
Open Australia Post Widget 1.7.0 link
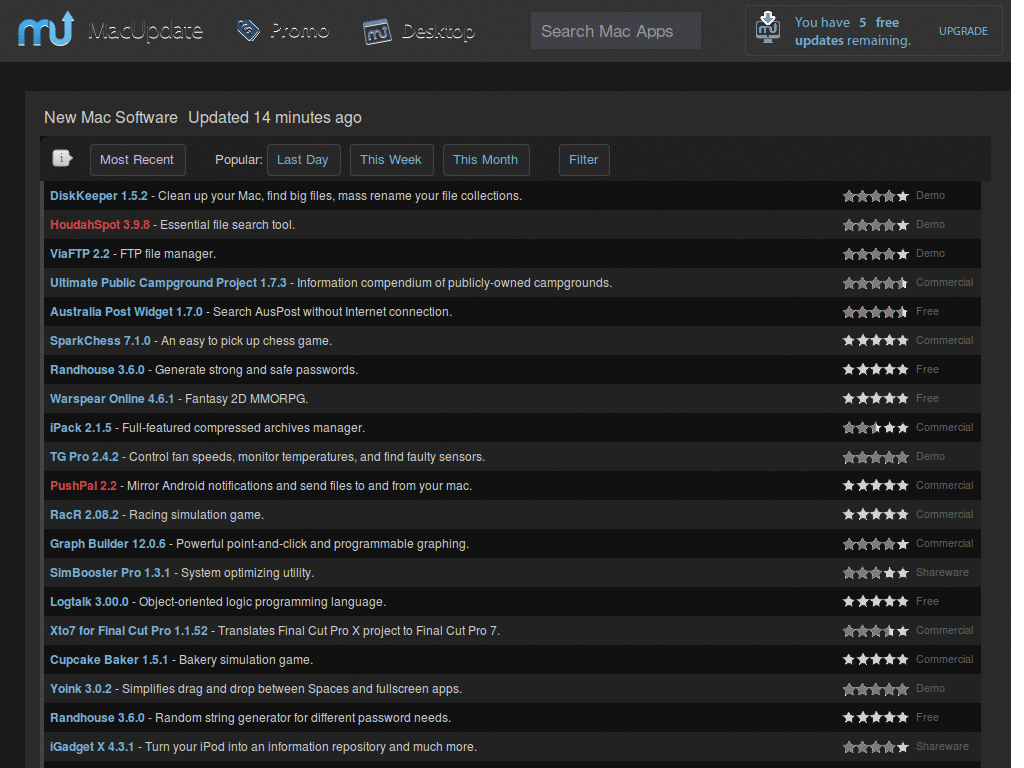point(126,312)
